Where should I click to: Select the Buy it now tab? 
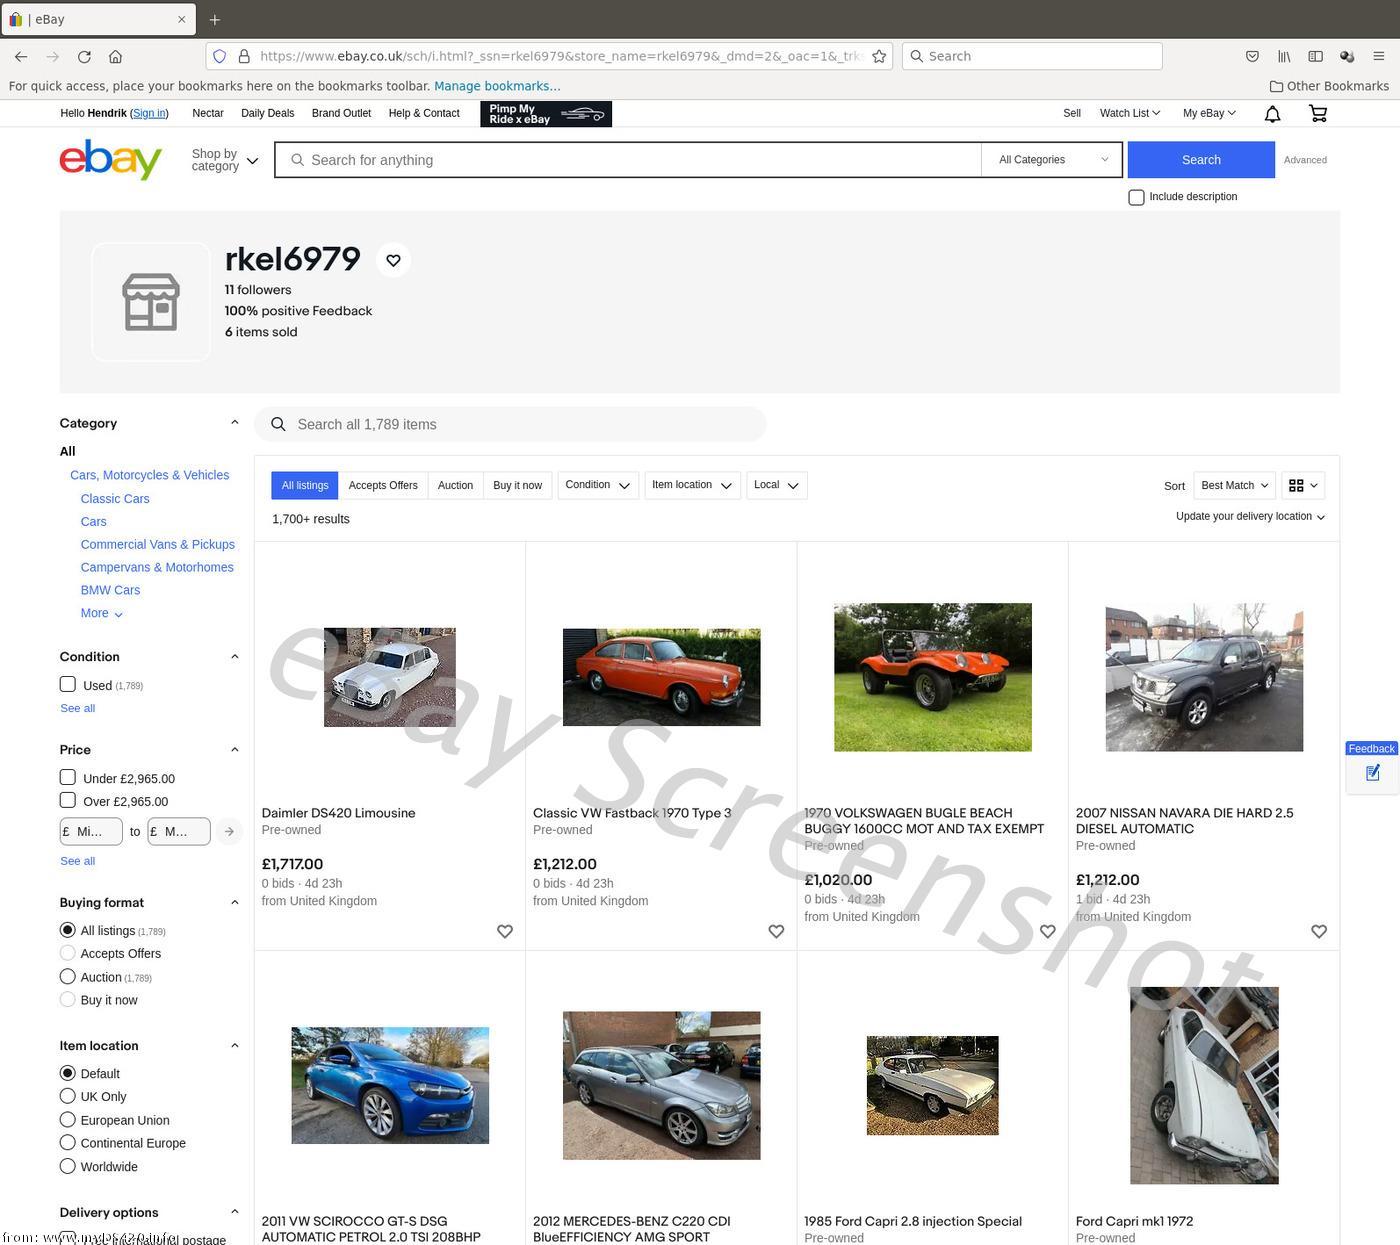pos(517,486)
